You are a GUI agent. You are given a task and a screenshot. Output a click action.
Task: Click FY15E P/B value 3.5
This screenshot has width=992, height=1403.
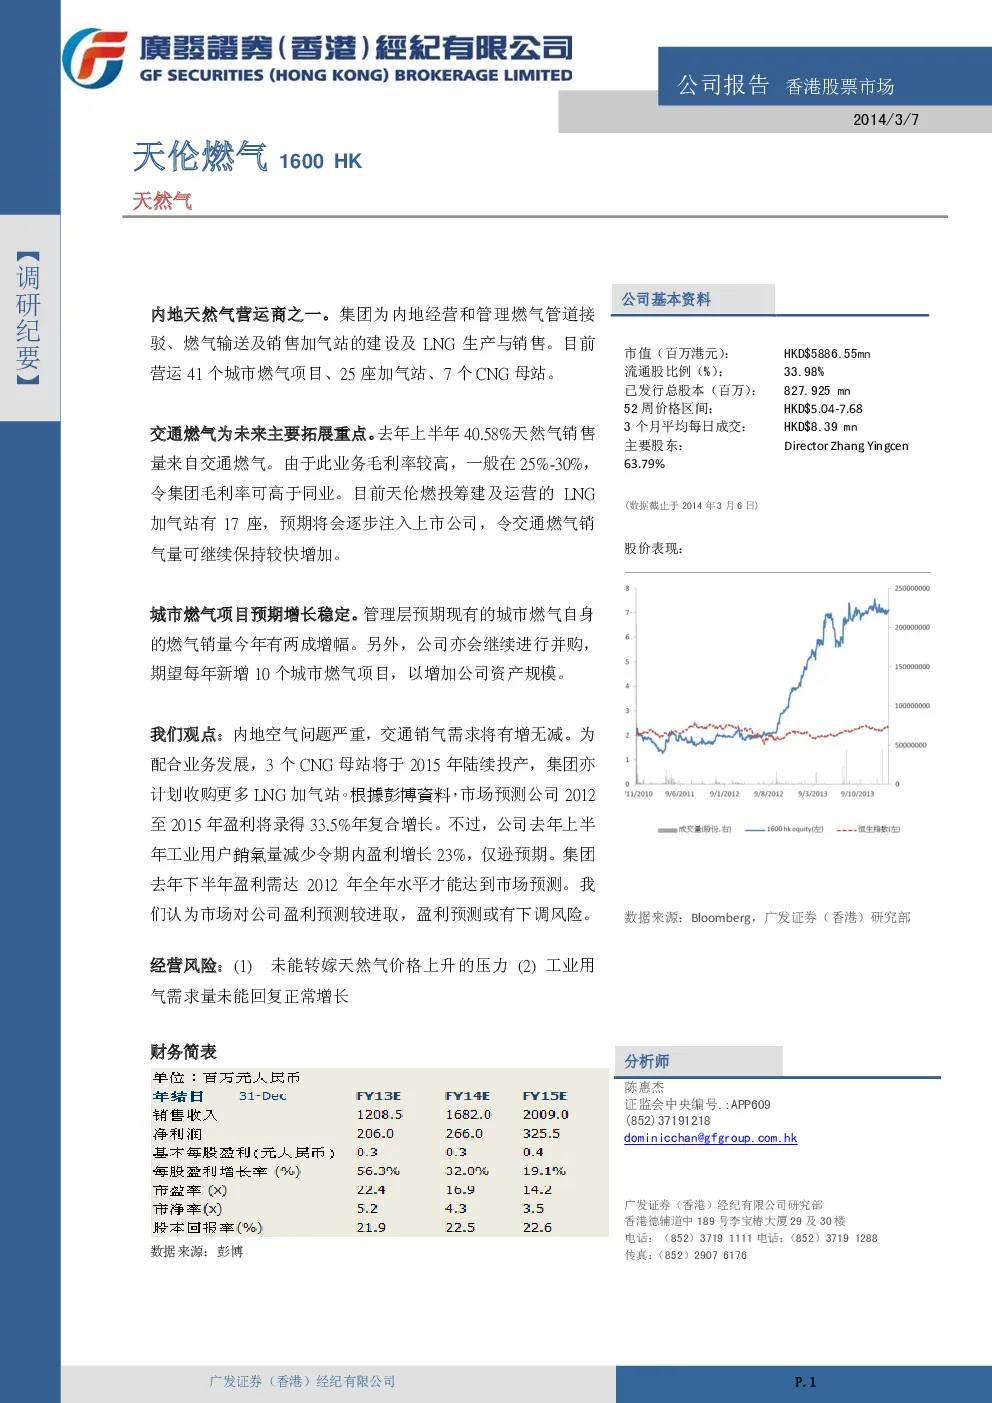(534, 1208)
